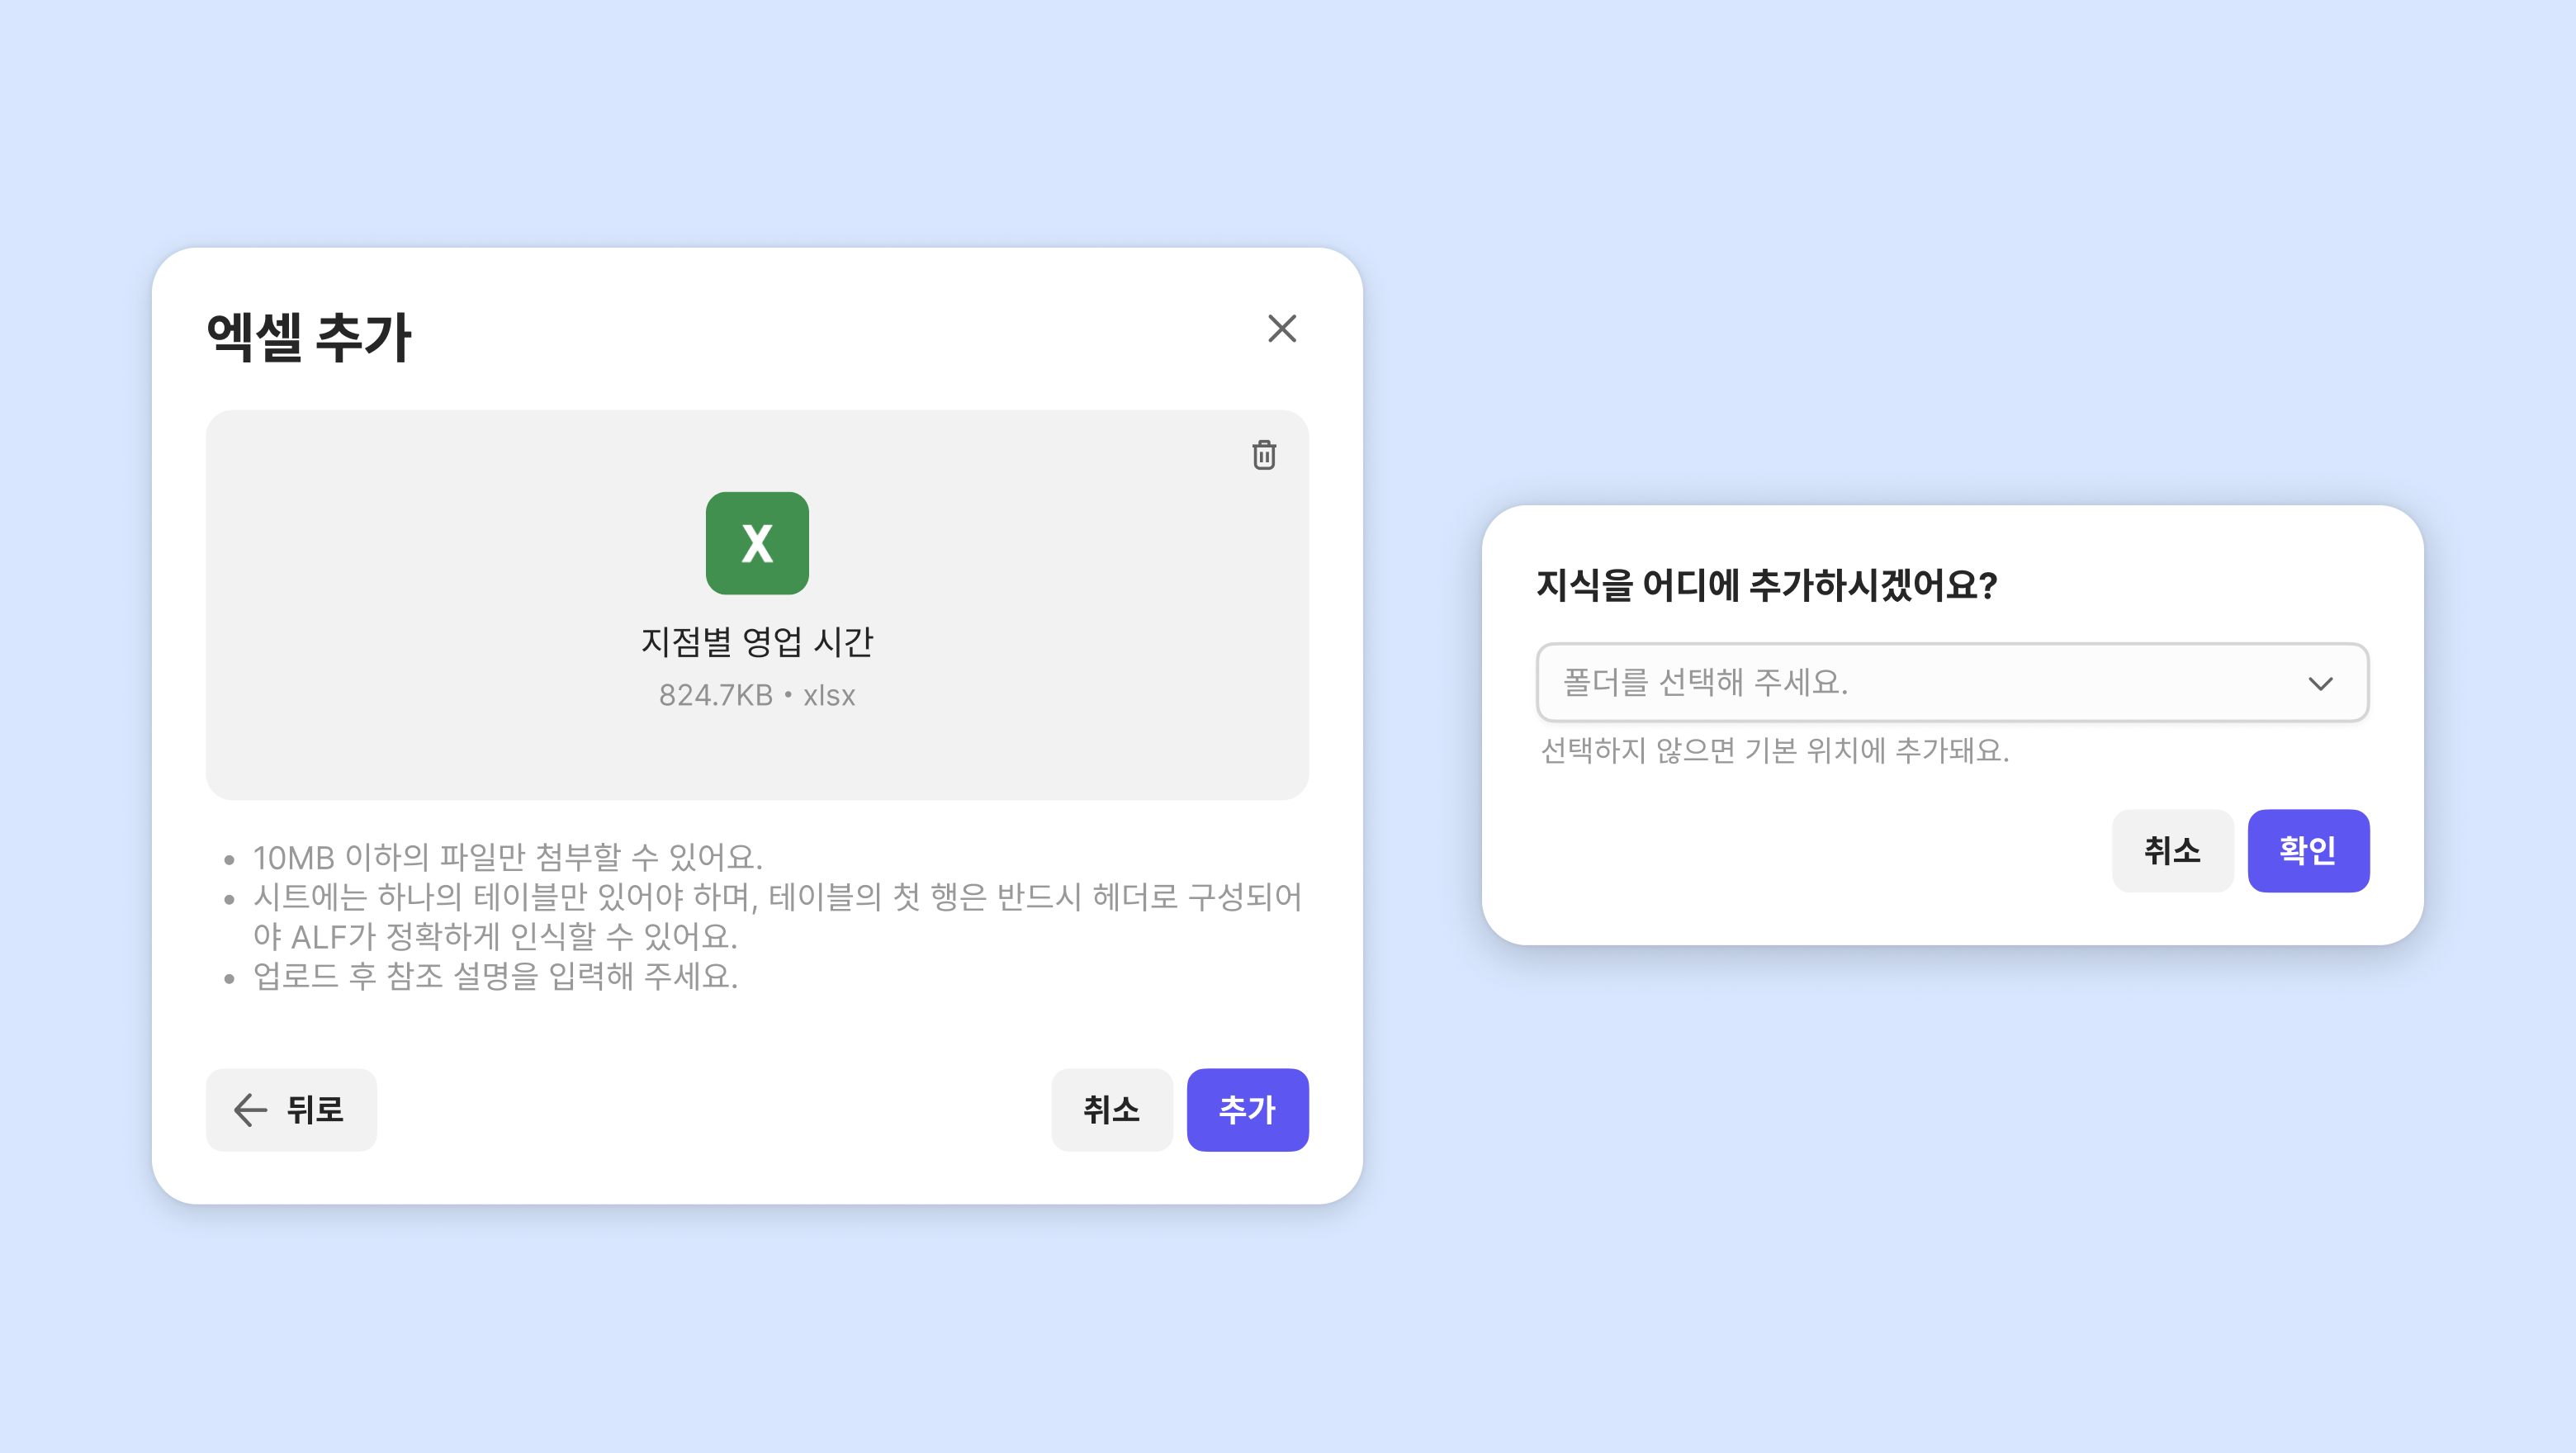Click the 824.7KB • xlsx file info text
Viewport: 2576px width, 1453px height.
(x=757, y=695)
